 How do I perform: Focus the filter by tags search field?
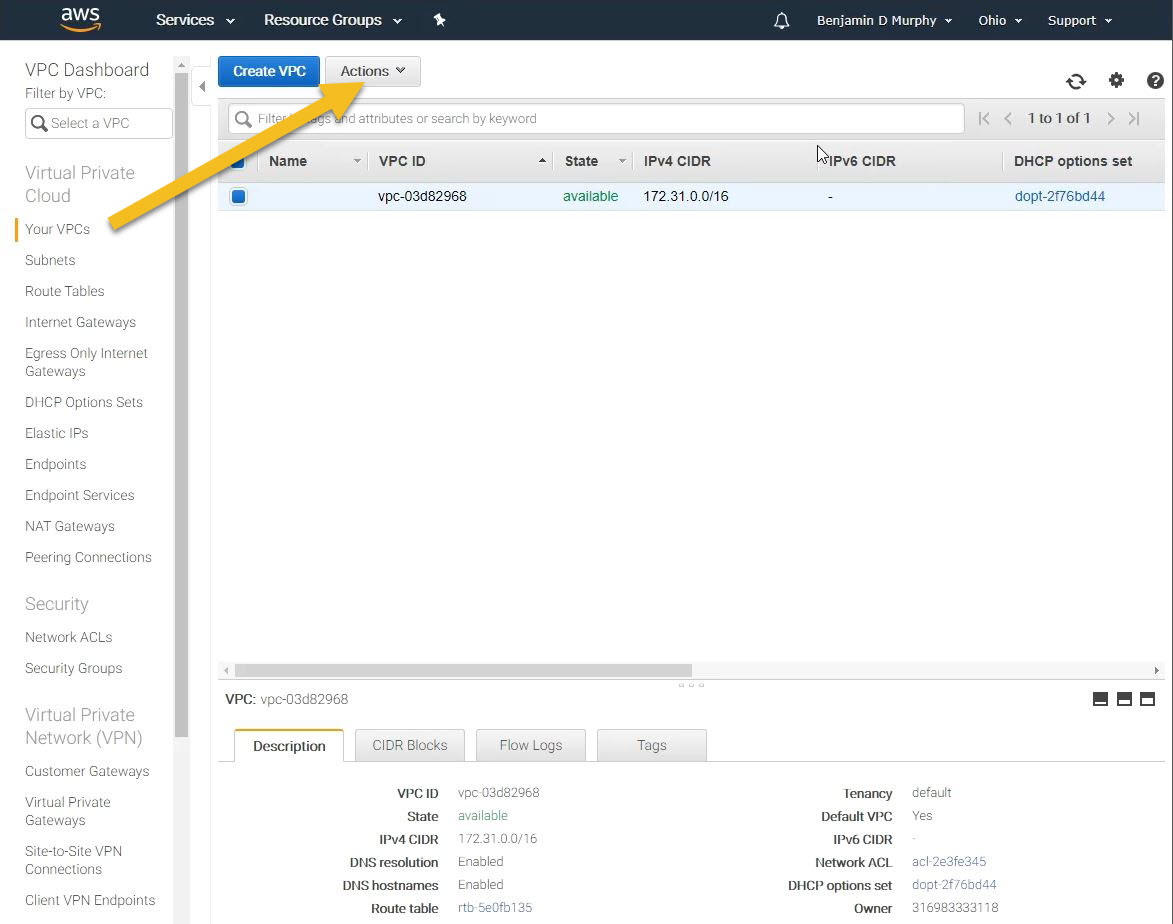(x=595, y=119)
